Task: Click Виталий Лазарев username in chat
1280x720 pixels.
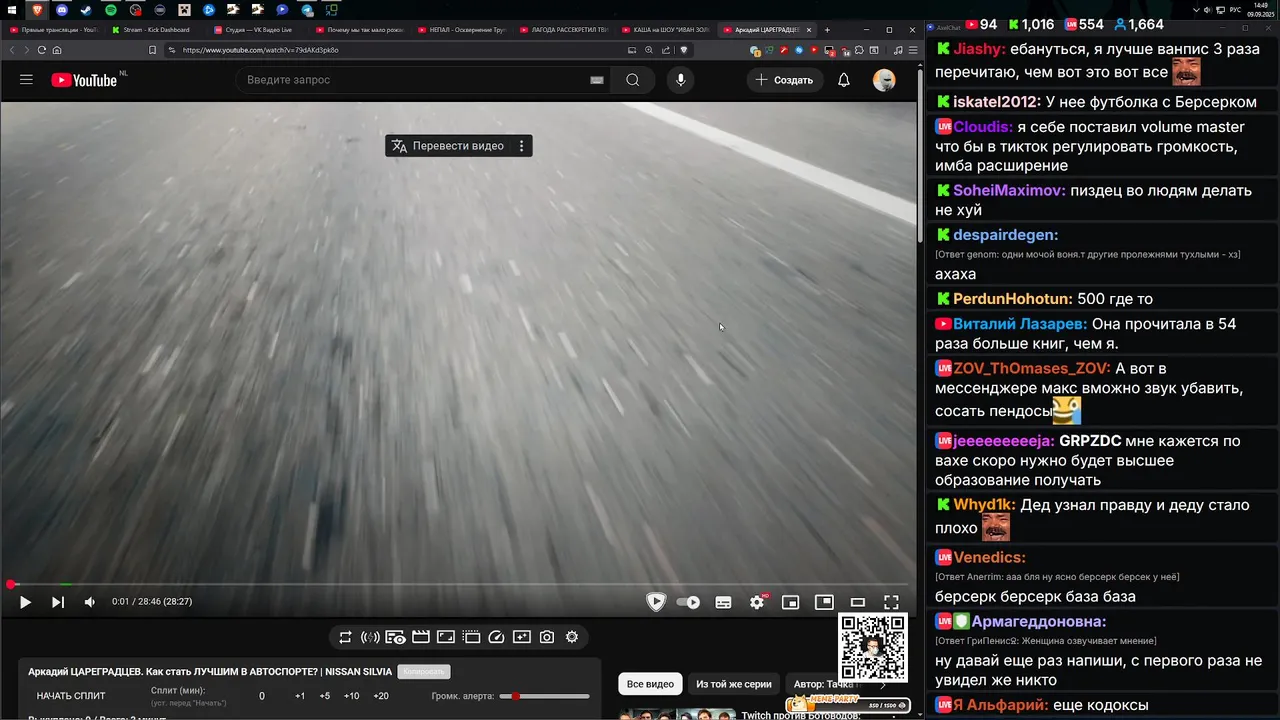Action: pyautogui.click(x=1019, y=324)
